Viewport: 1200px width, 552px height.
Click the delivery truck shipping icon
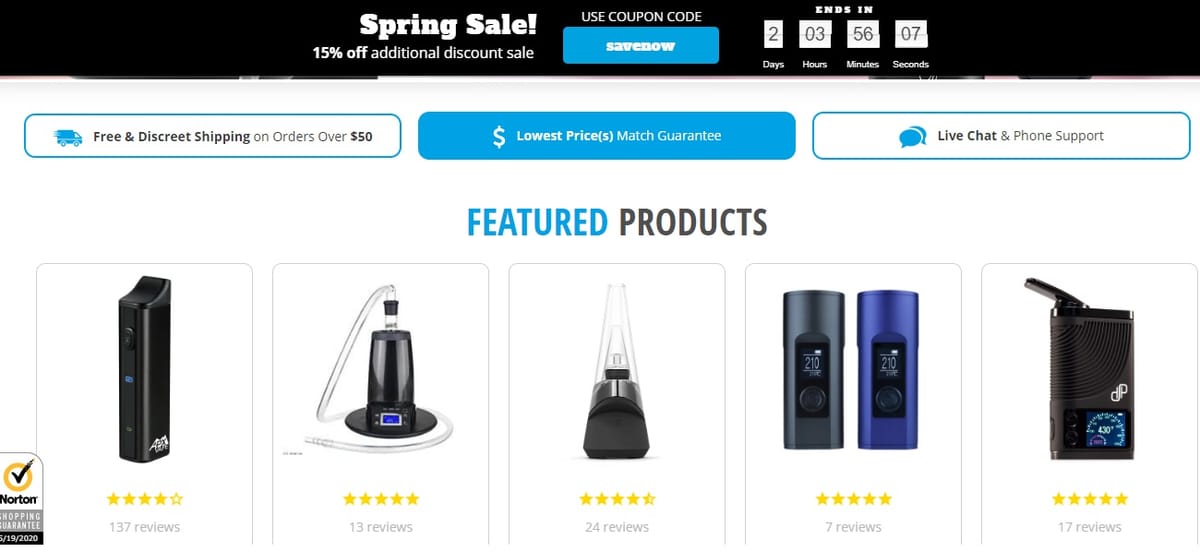pos(69,137)
